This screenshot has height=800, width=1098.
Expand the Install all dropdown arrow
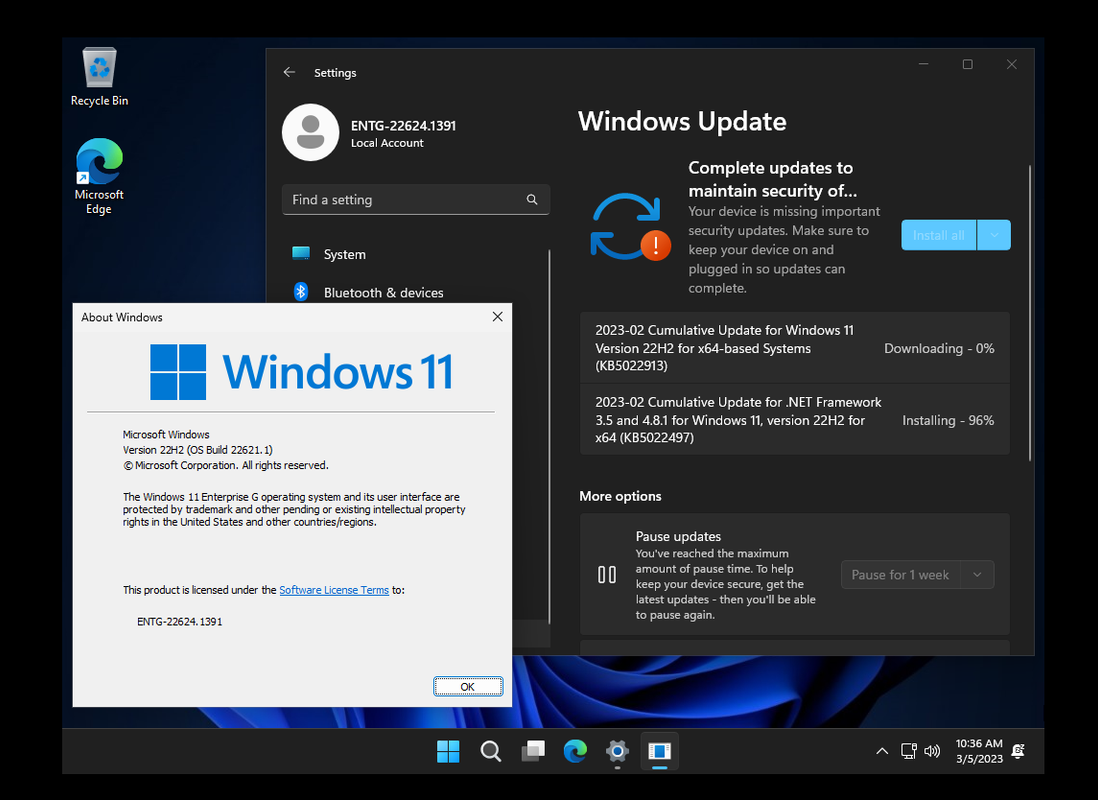[994, 235]
